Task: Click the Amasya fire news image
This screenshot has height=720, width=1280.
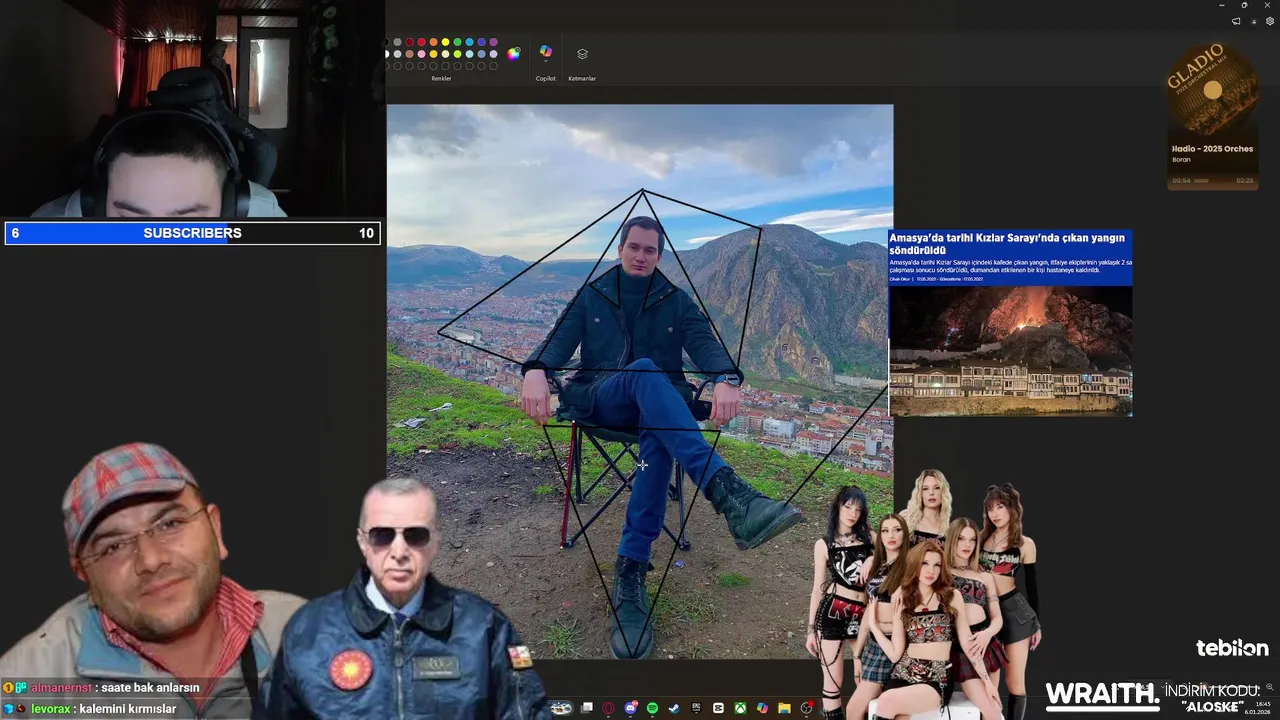Action: point(1011,351)
